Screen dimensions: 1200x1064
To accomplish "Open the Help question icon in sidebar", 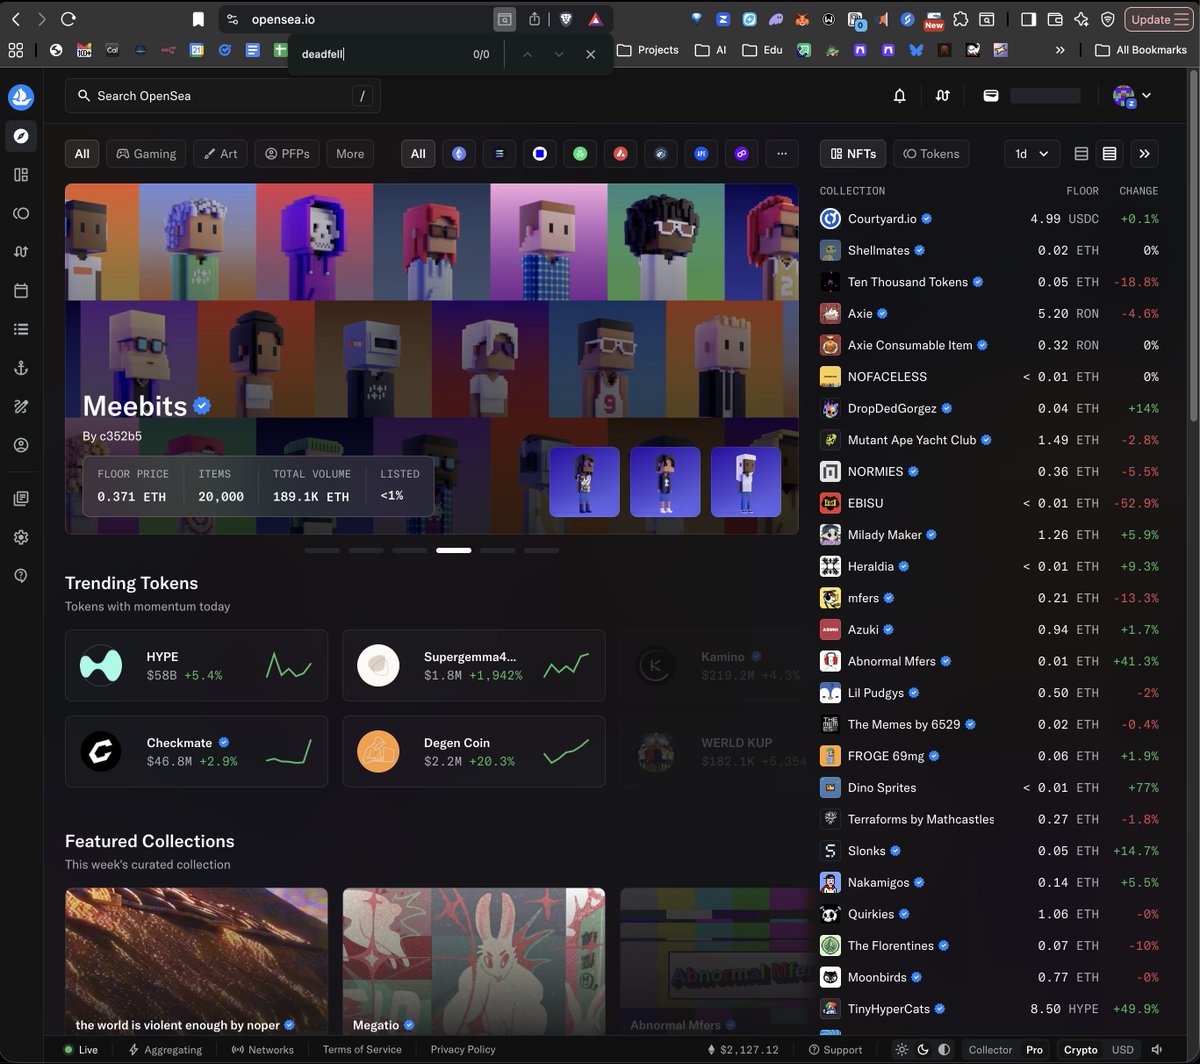I will pos(21,575).
